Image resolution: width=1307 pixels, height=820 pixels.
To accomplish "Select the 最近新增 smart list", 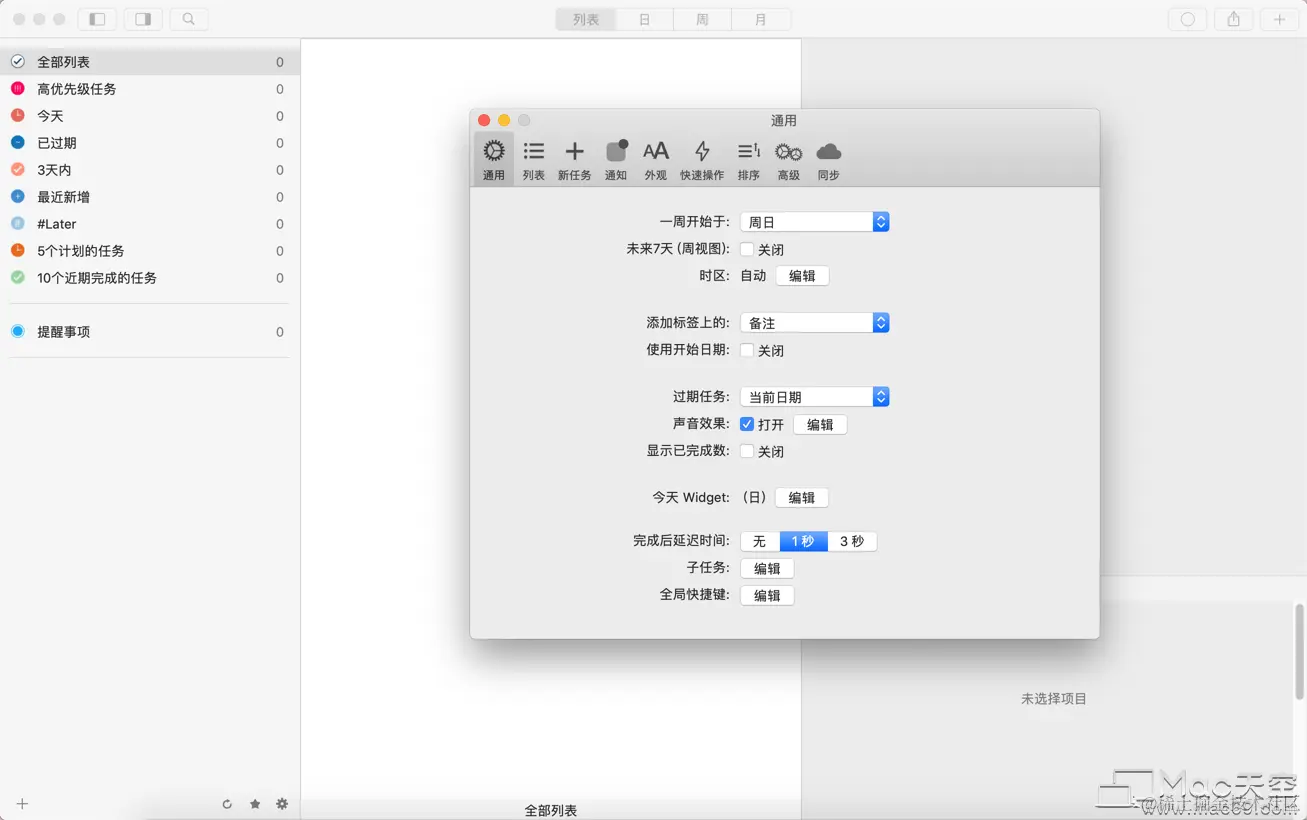I will coord(150,197).
